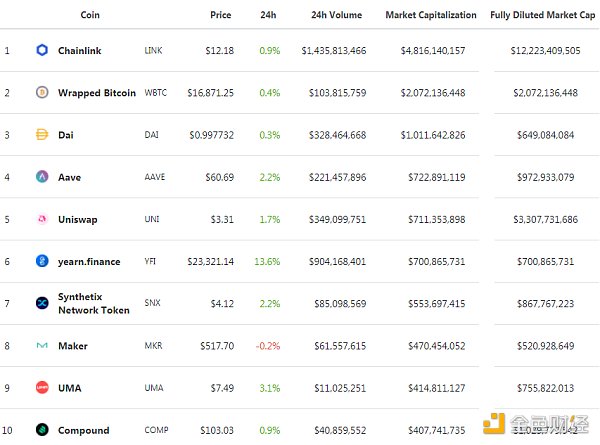The height and width of the screenshot is (445, 600).
Task: Click the yearn.finance logo icon
Action: point(42,262)
